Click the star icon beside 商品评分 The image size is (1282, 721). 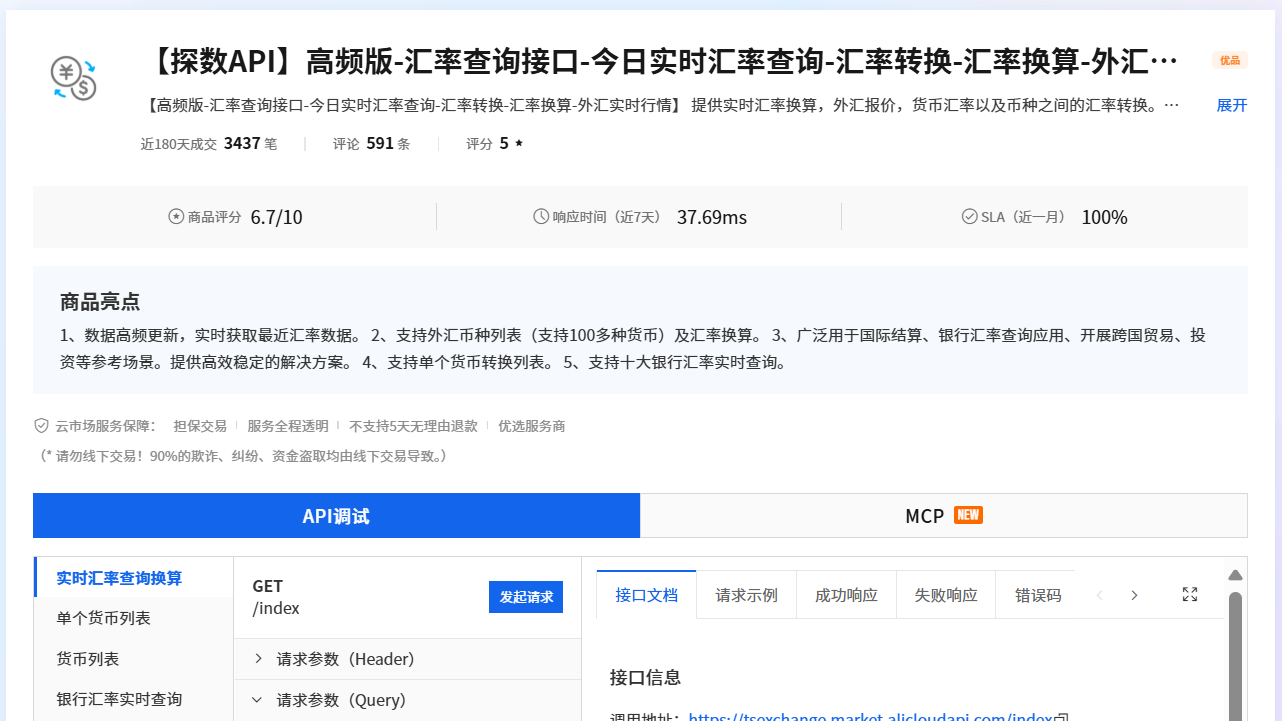[x=175, y=214]
